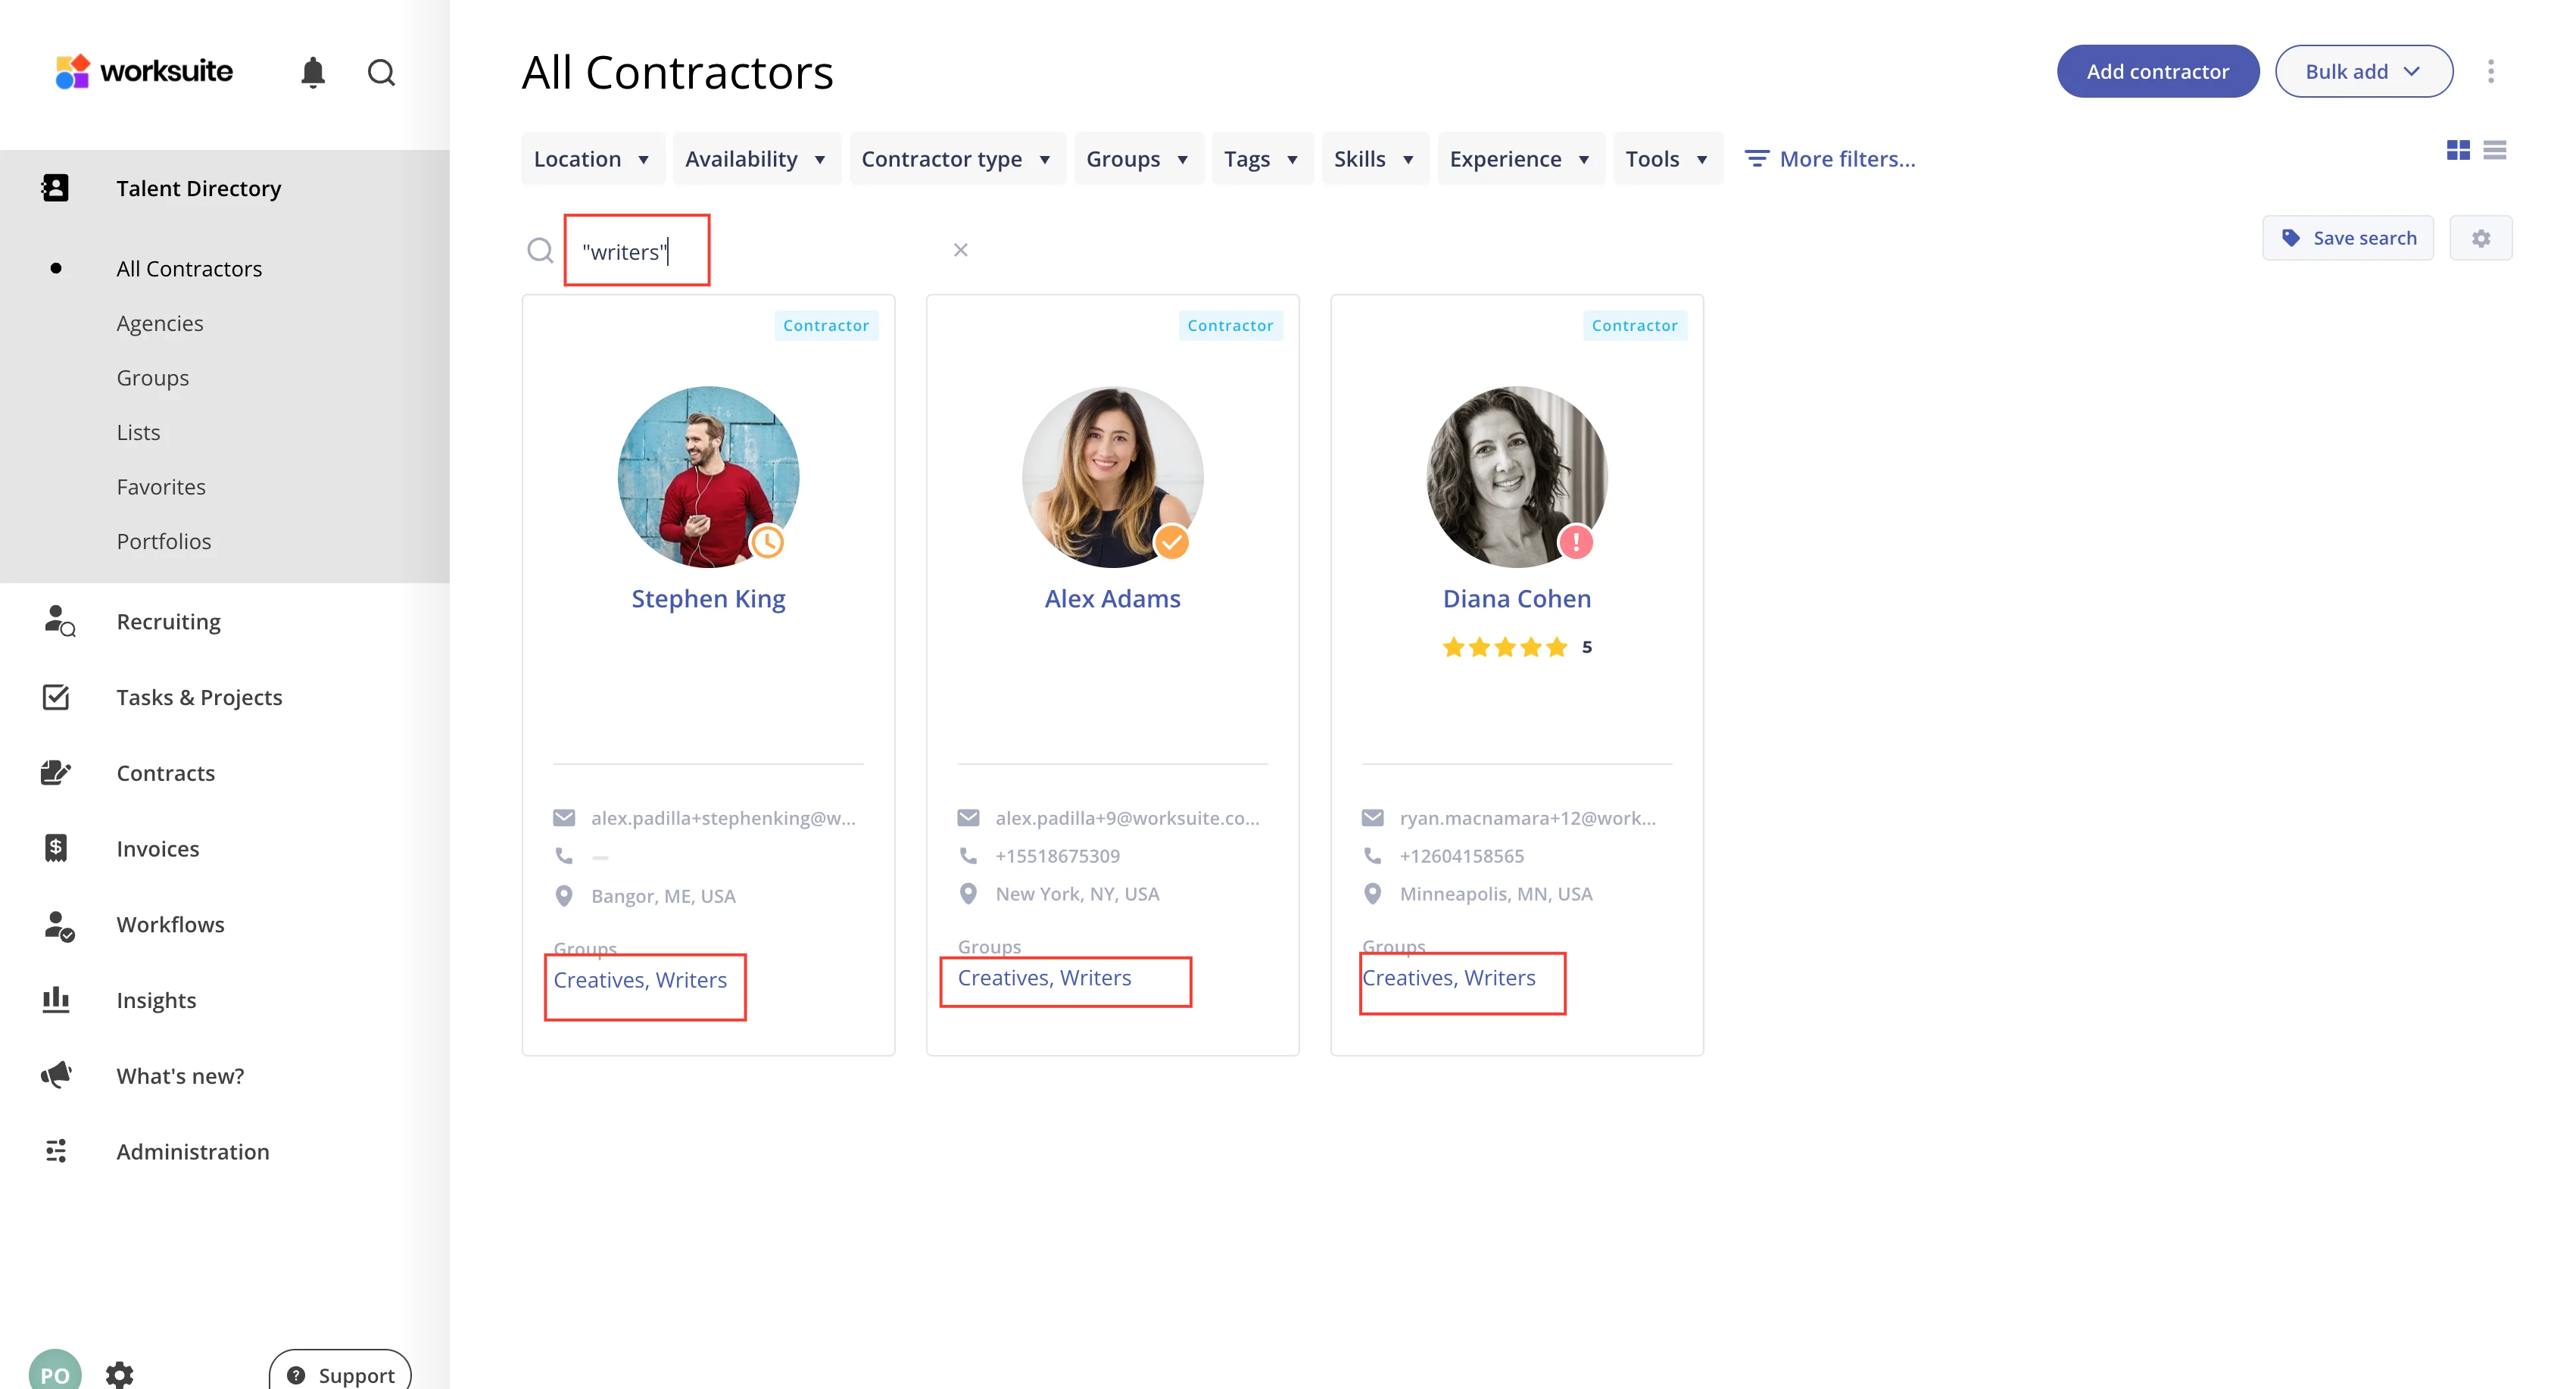Screen dimensions: 2576x1389
Task: Click Alex Adams' profile photo
Action: (1111, 476)
